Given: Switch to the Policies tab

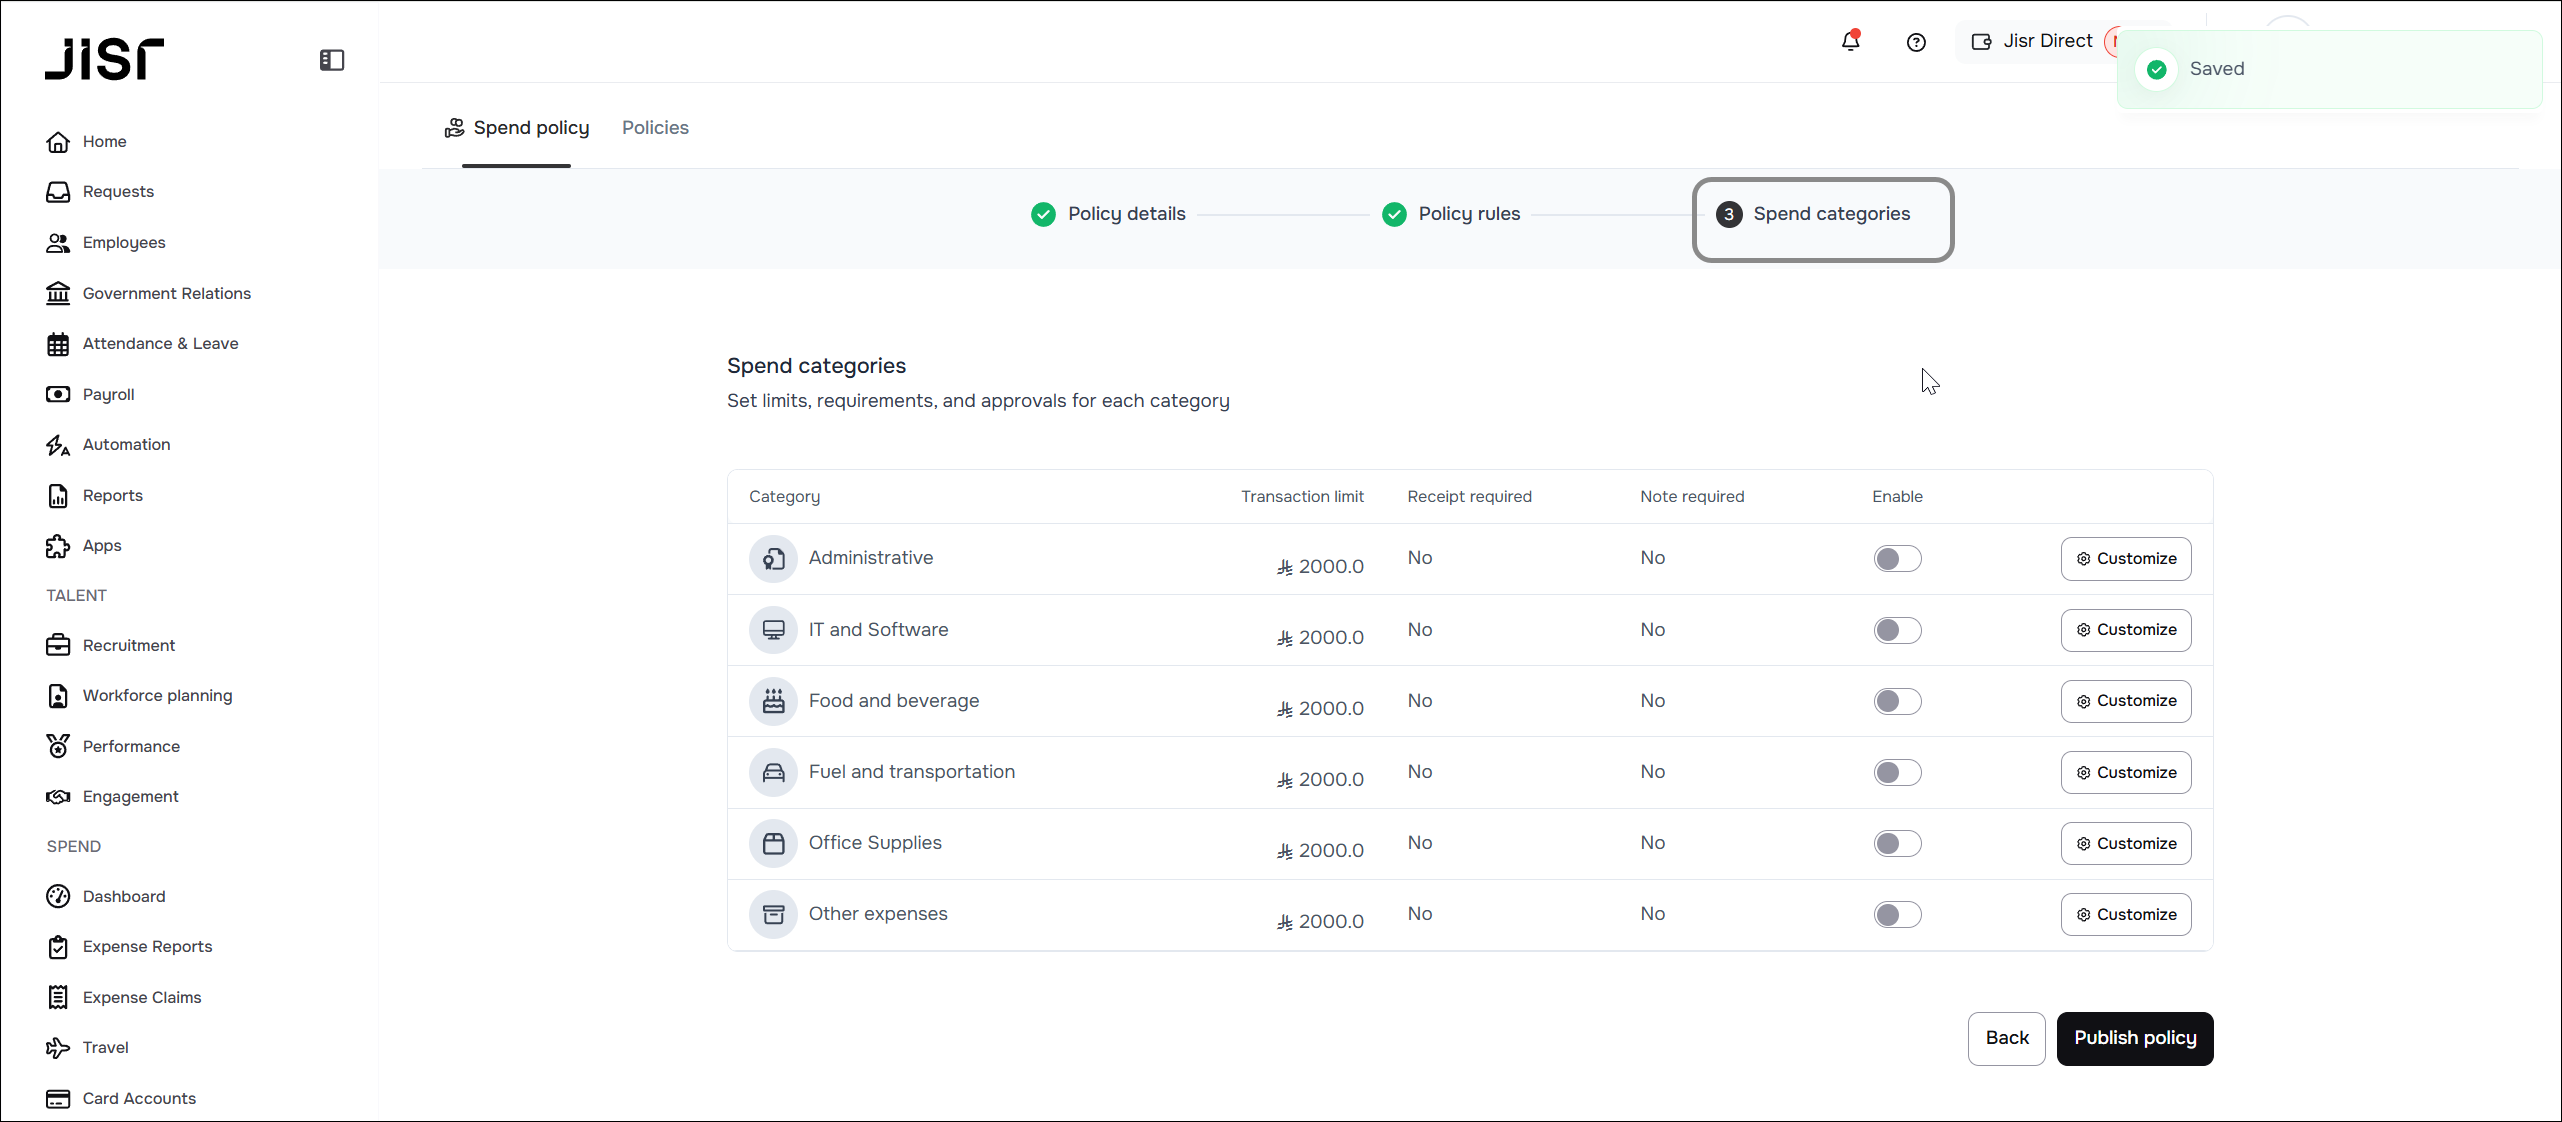Looking at the screenshot, I should (655, 128).
